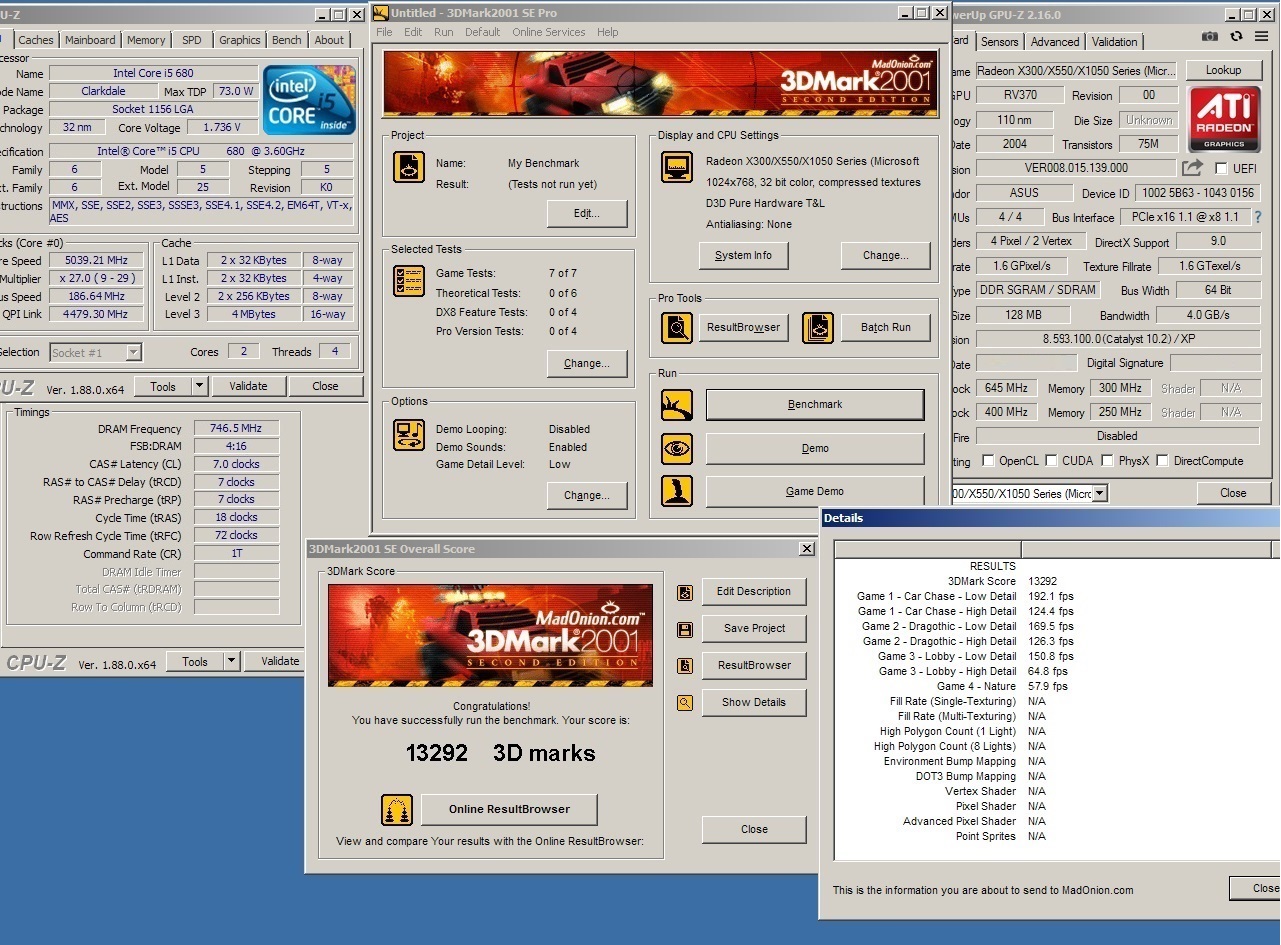Toggle the OpenCL checkbox
Screen dimensions: 1281x945
[988, 461]
